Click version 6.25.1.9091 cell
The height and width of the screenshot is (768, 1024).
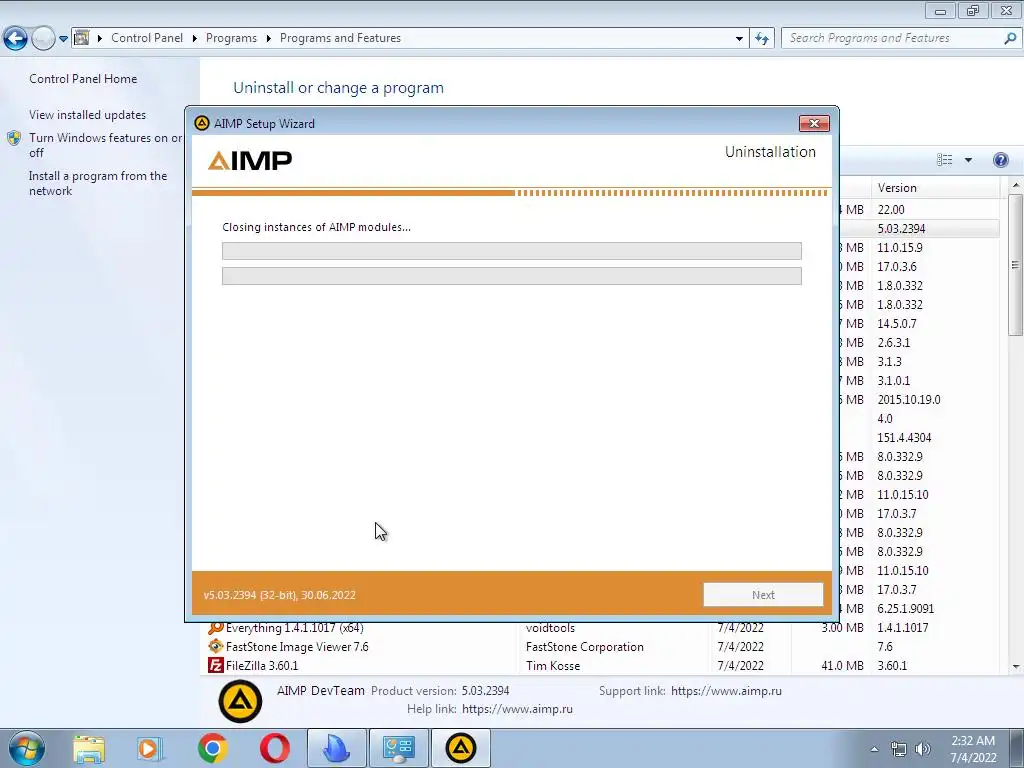pyautogui.click(x=905, y=609)
